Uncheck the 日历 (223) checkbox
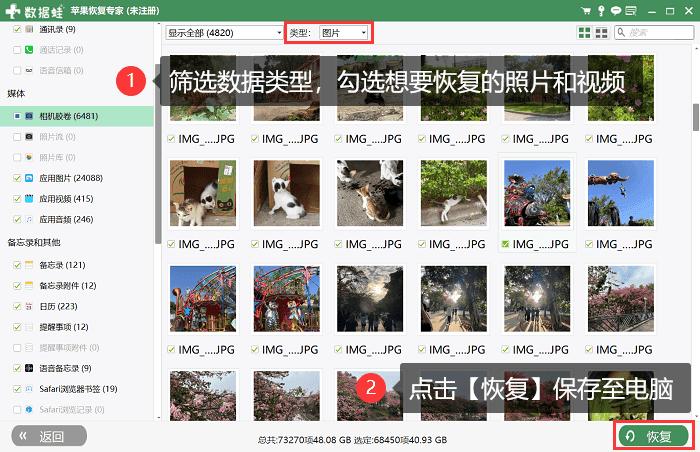This screenshot has height=452, width=700. pyautogui.click(x=17, y=306)
